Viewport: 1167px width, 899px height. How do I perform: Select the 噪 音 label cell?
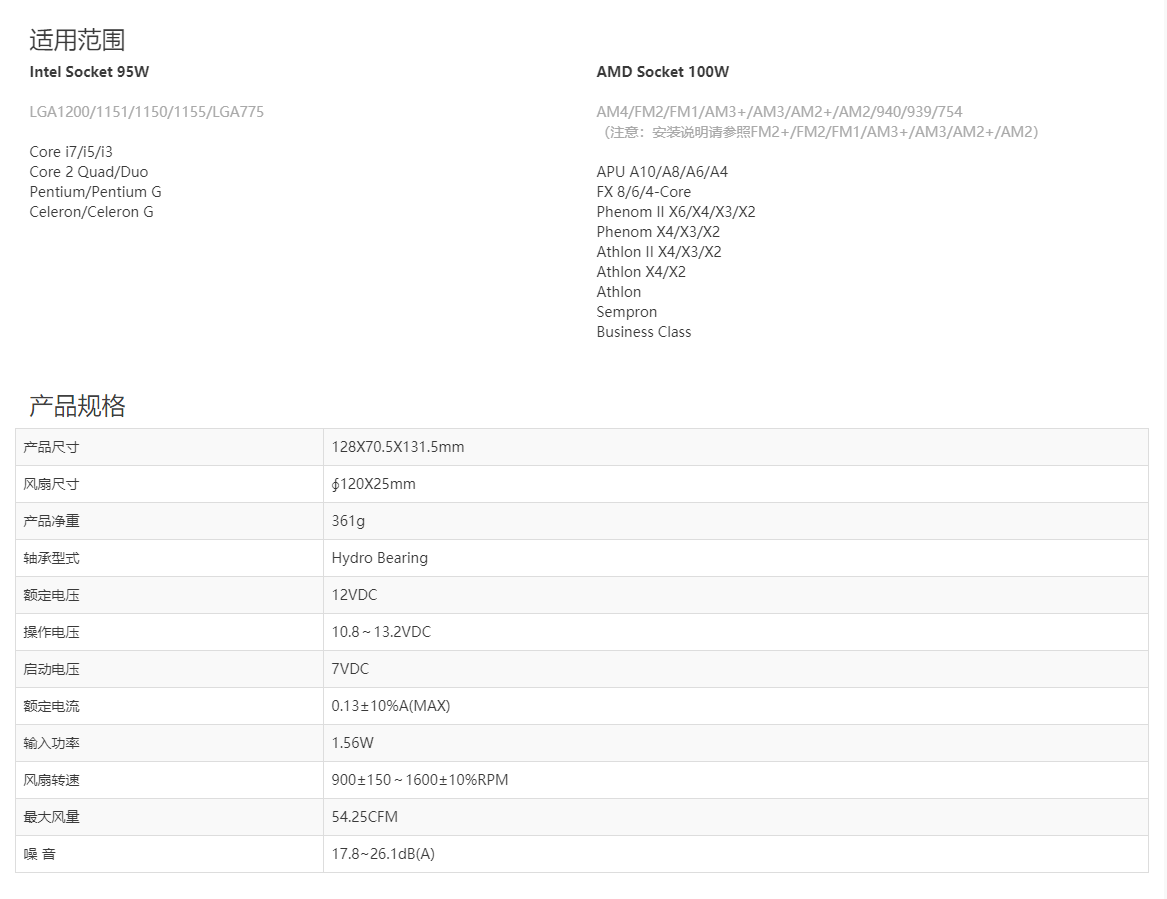tap(170, 854)
